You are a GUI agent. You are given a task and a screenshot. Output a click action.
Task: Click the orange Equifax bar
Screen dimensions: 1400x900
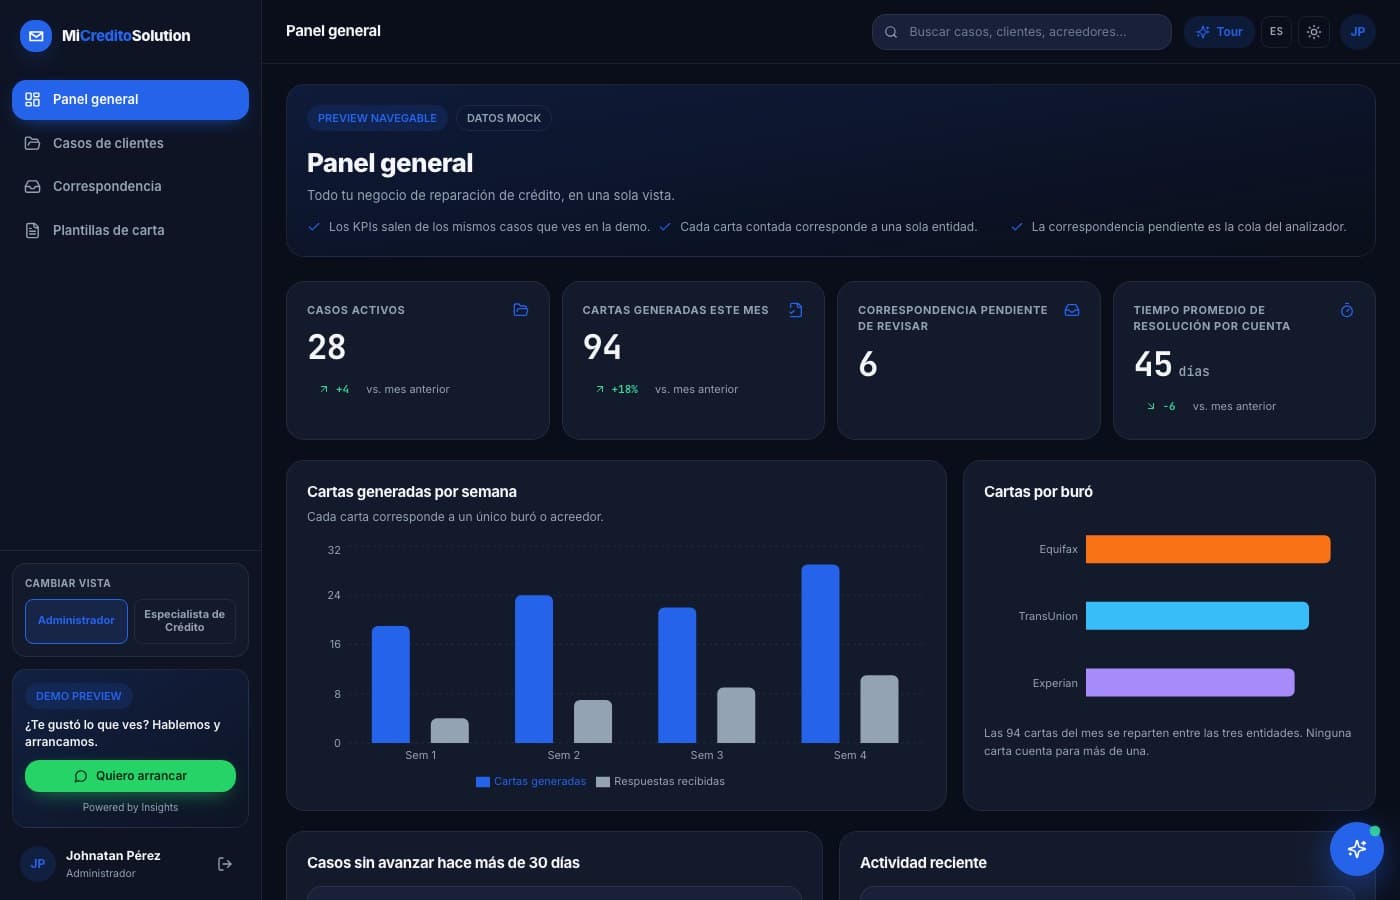pyautogui.click(x=1208, y=549)
